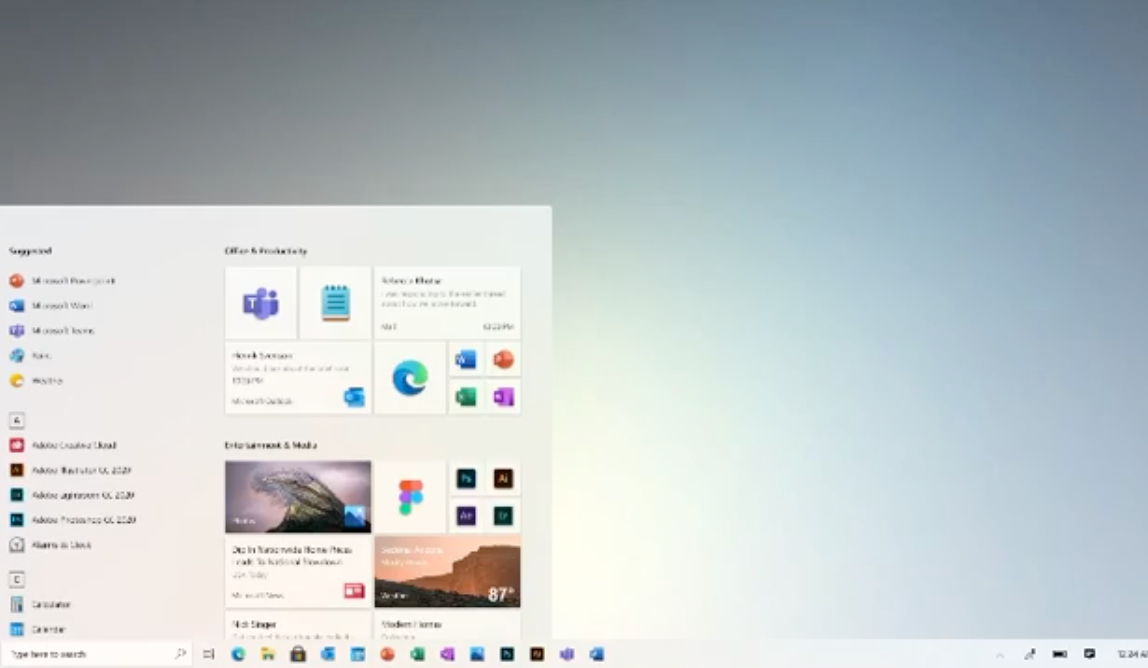Open the small Illustrator tile
The image size is (1148, 668).
click(503, 478)
